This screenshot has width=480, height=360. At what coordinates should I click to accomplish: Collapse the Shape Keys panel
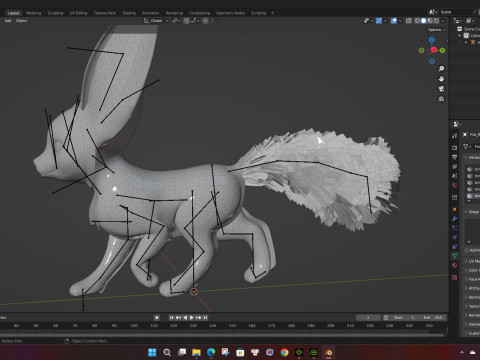(x=466, y=212)
